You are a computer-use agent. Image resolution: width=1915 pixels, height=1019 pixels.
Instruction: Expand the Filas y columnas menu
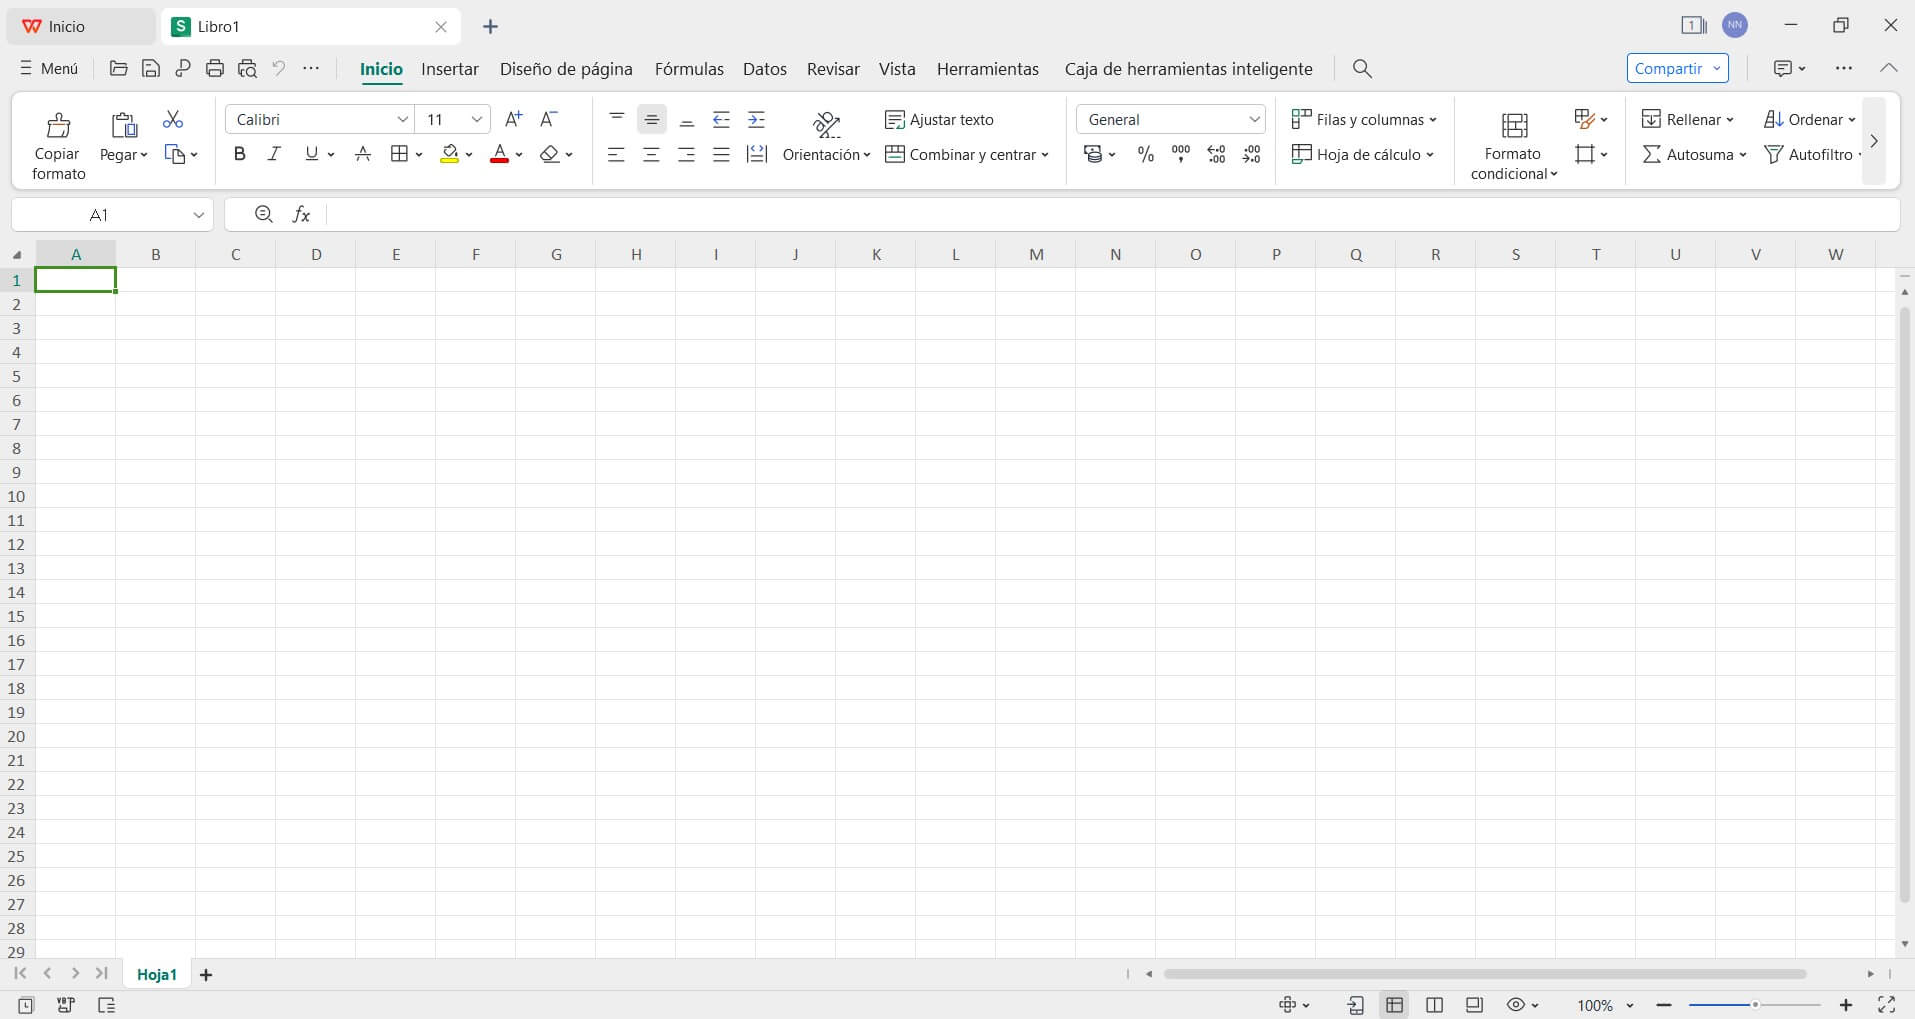[1364, 119]
